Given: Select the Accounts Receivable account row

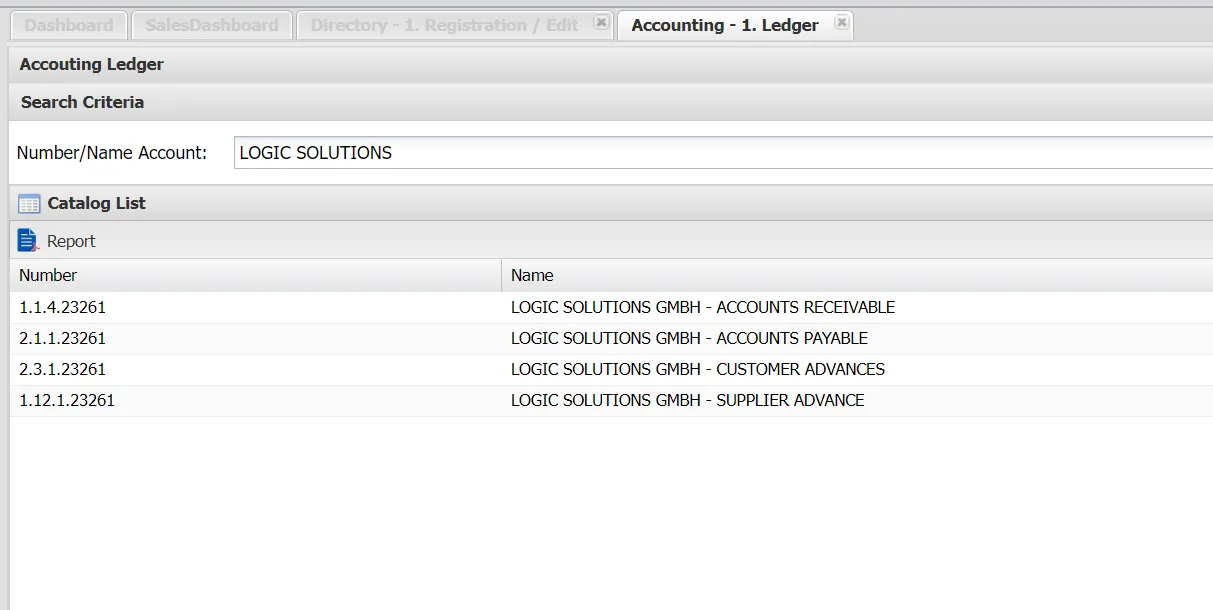Looking at the screenshot, I should pos(702,307).
